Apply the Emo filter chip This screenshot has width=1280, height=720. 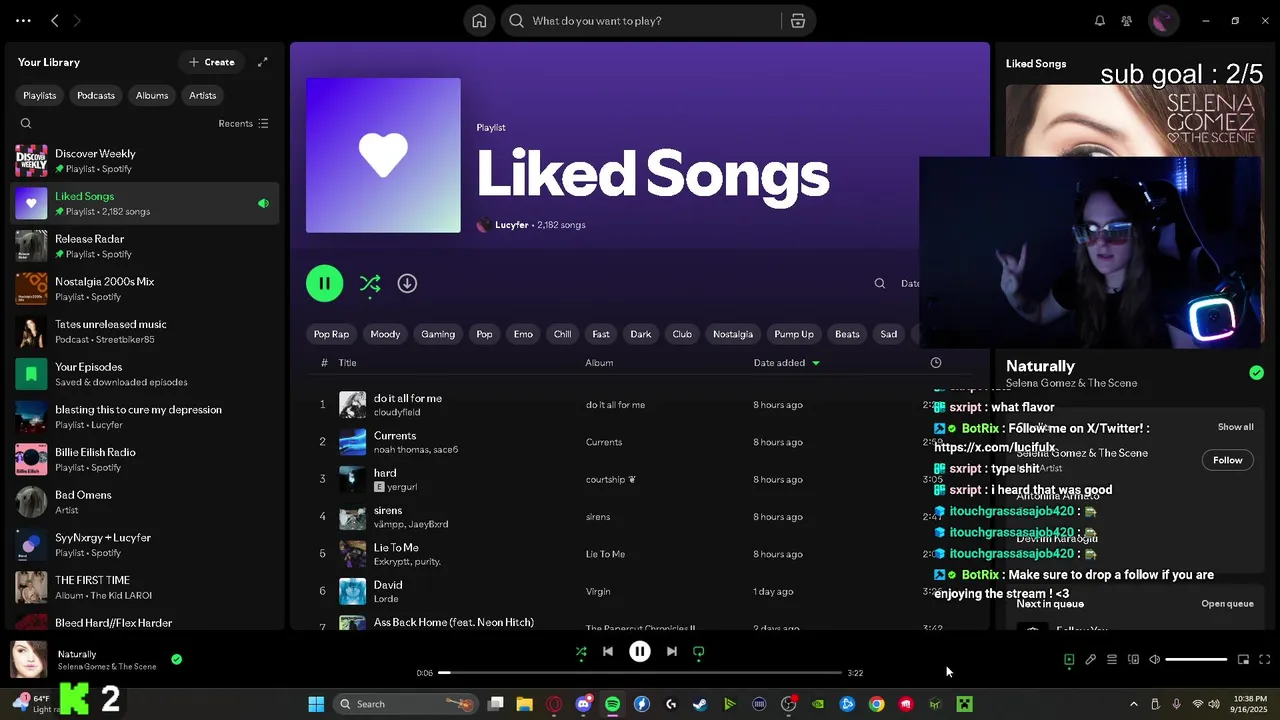(523, 334)
